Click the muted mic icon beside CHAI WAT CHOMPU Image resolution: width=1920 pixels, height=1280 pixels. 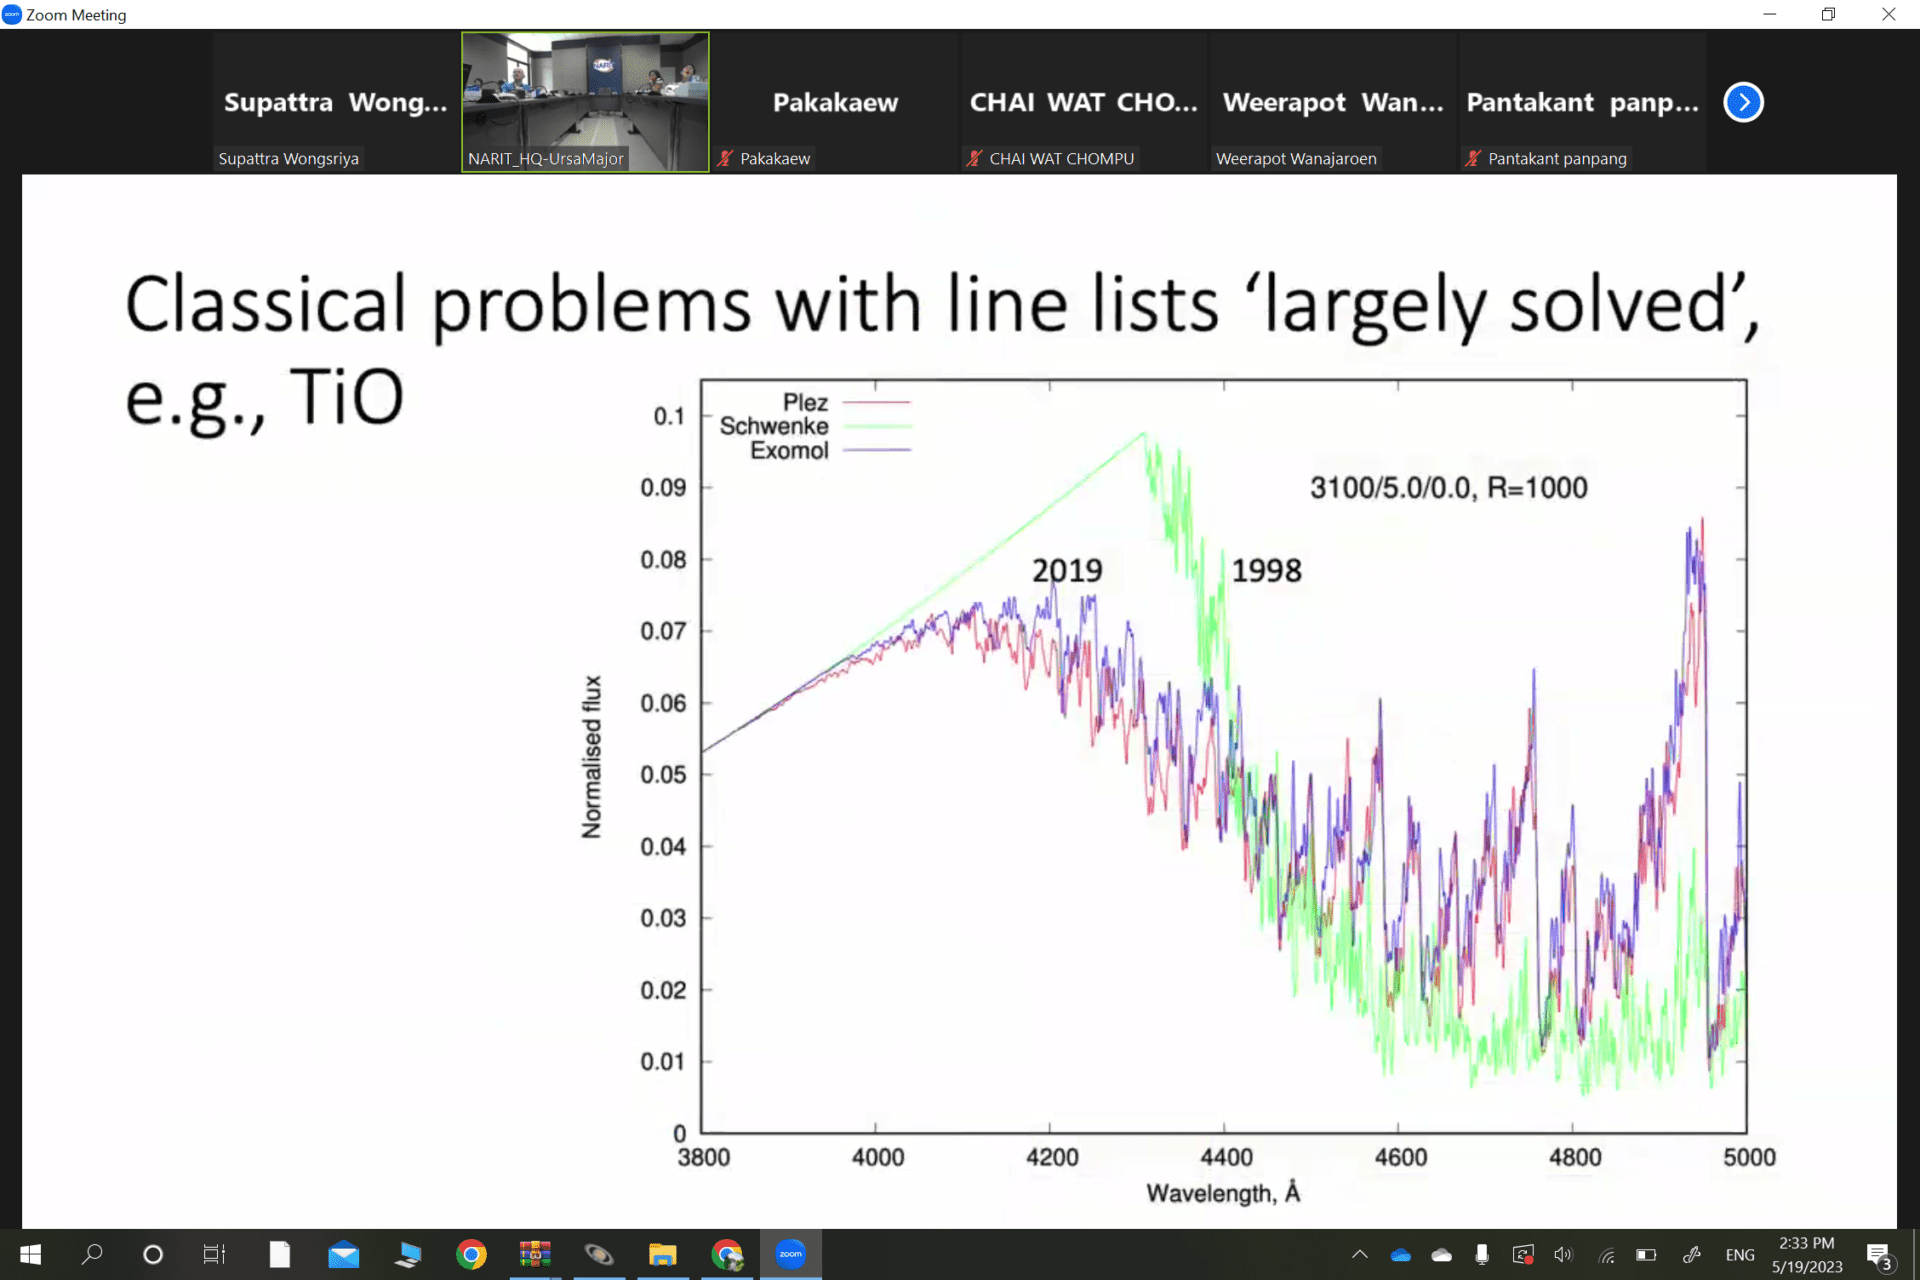pyautogui.click(x=975, y=158)
